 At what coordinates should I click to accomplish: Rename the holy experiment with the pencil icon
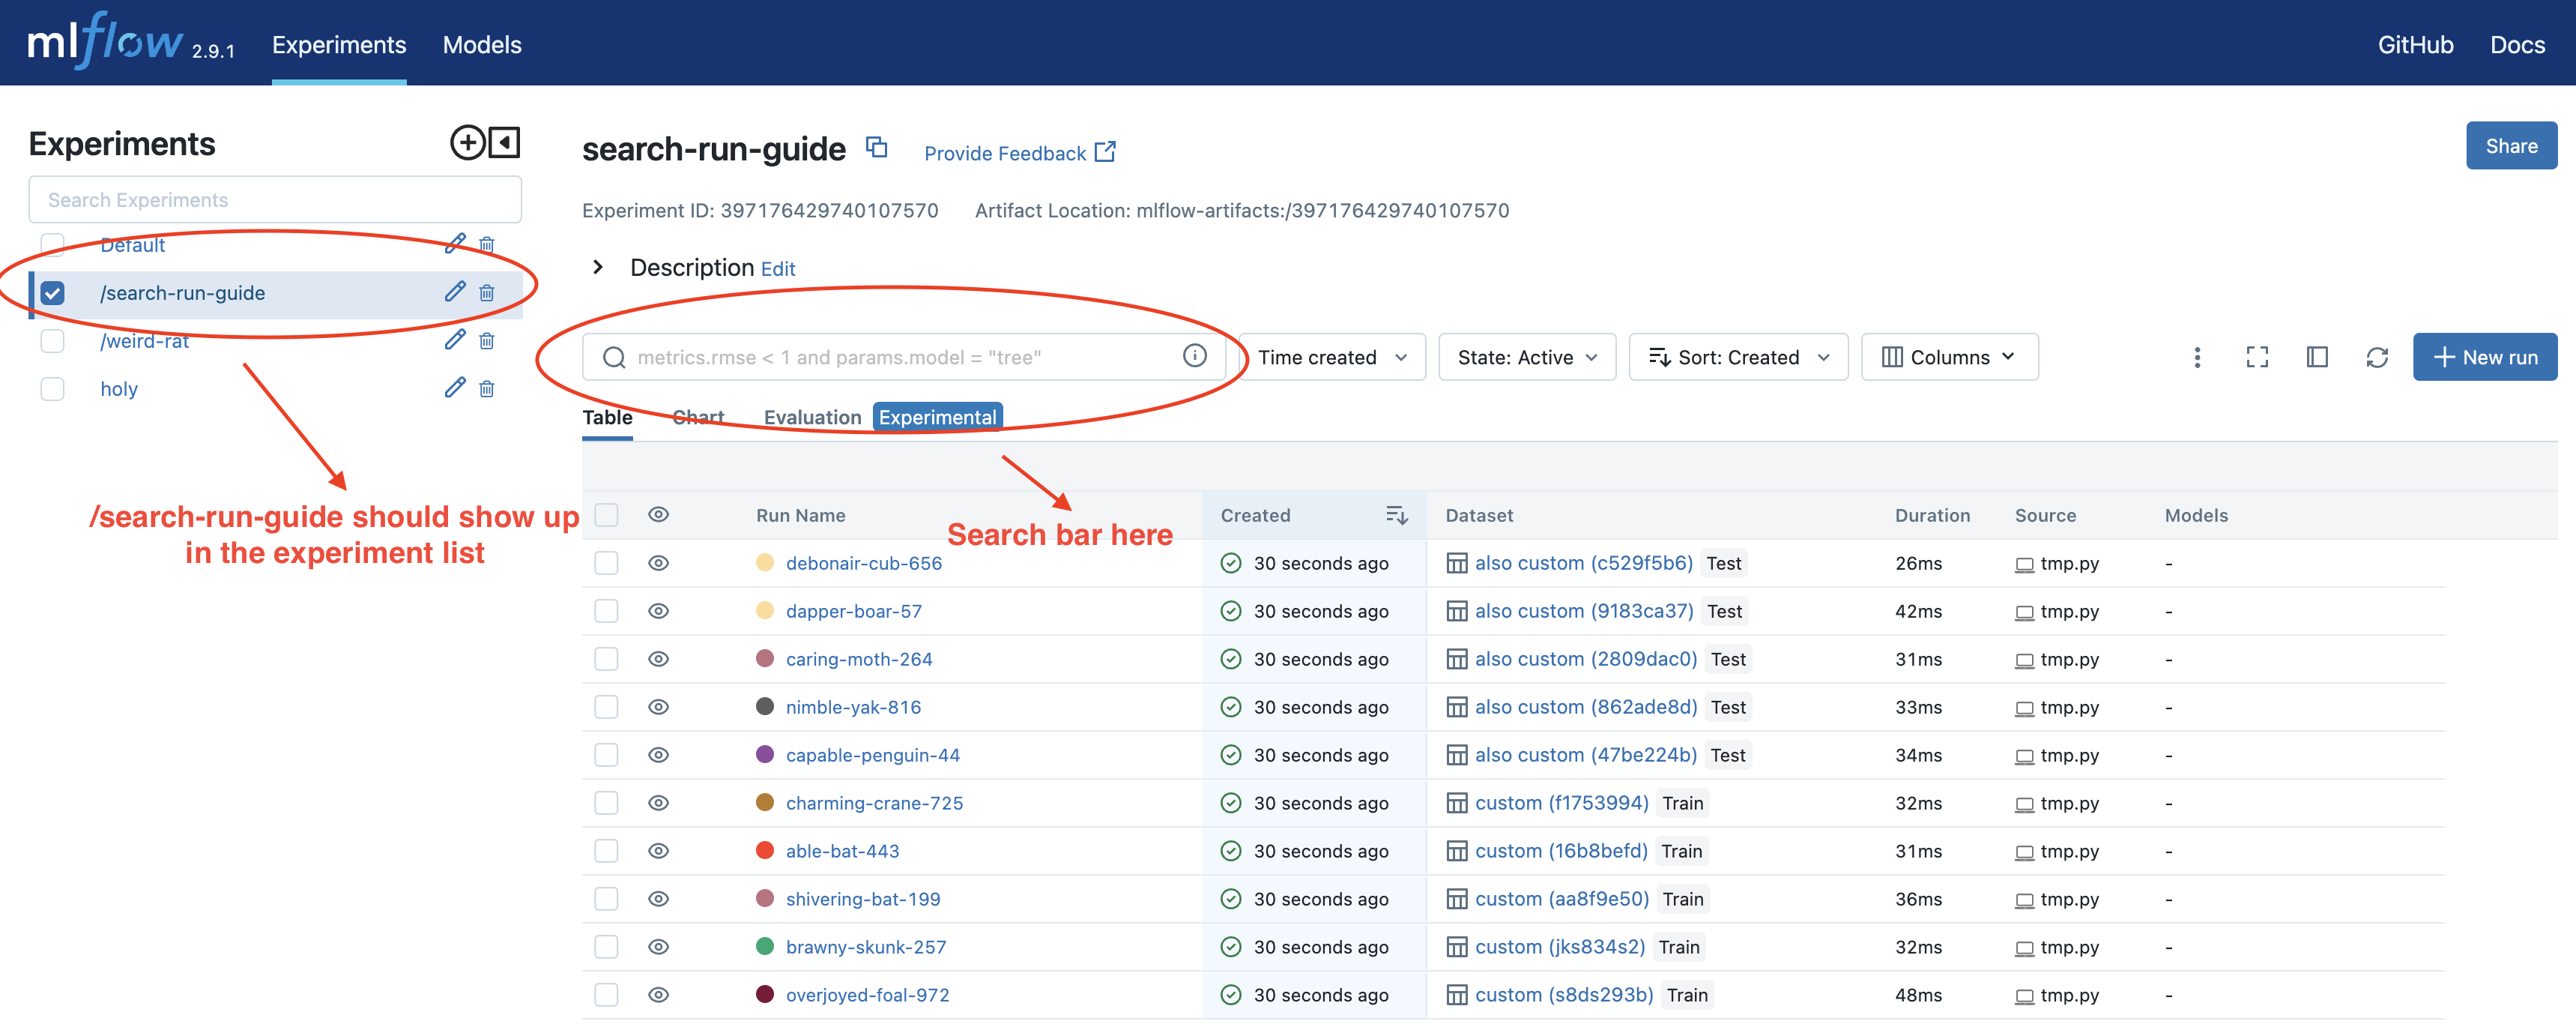pos(455,388)
